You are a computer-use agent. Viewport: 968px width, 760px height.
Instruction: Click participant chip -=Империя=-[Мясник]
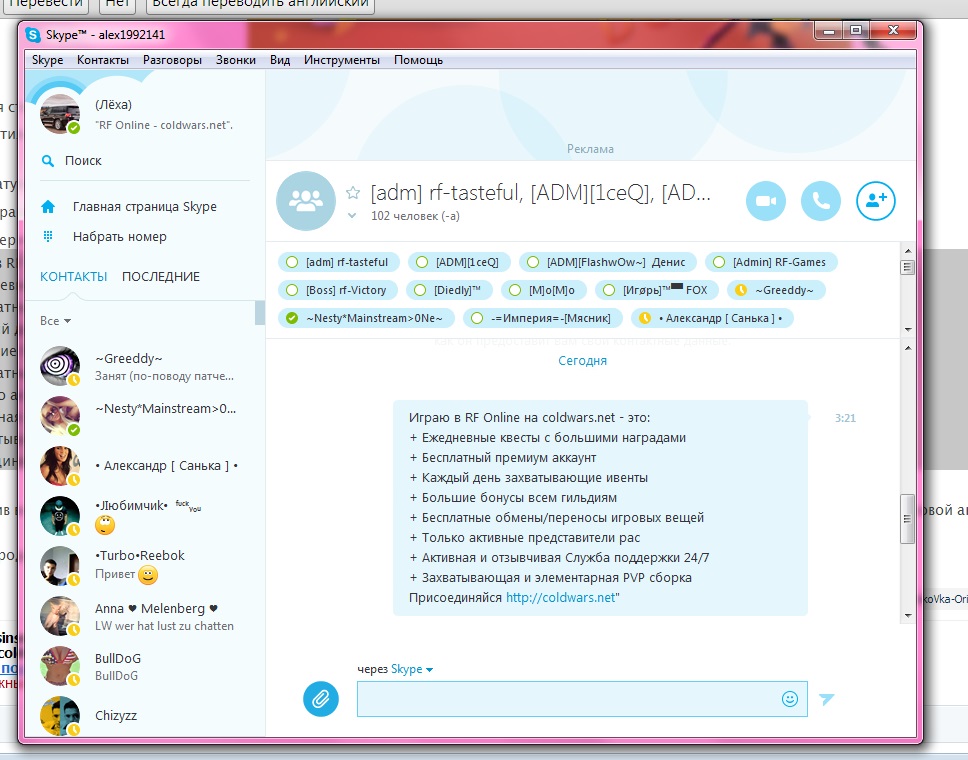543,319
